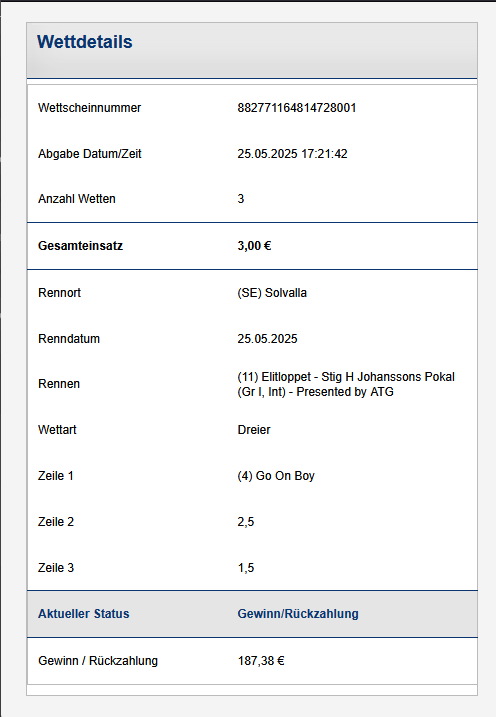Click the Rennen row label
Image resolution: width=496 pixels, height=717 pixels.
[59, 384]
